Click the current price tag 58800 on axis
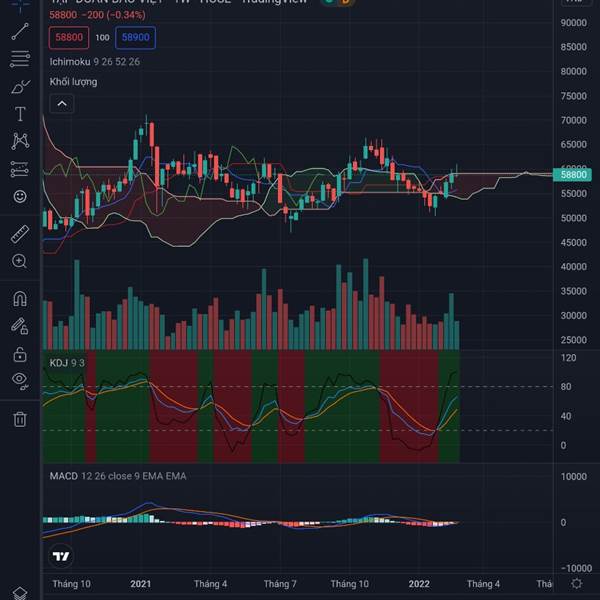The image size is (600, 600). click(573, 175)
